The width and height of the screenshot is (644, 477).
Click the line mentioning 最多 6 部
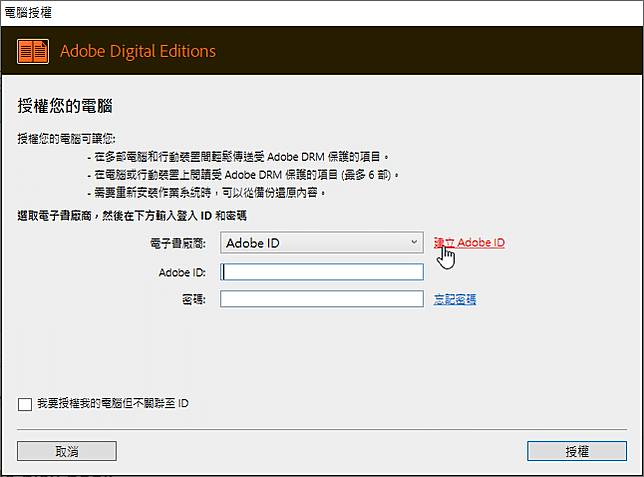(x=243, y=175)
